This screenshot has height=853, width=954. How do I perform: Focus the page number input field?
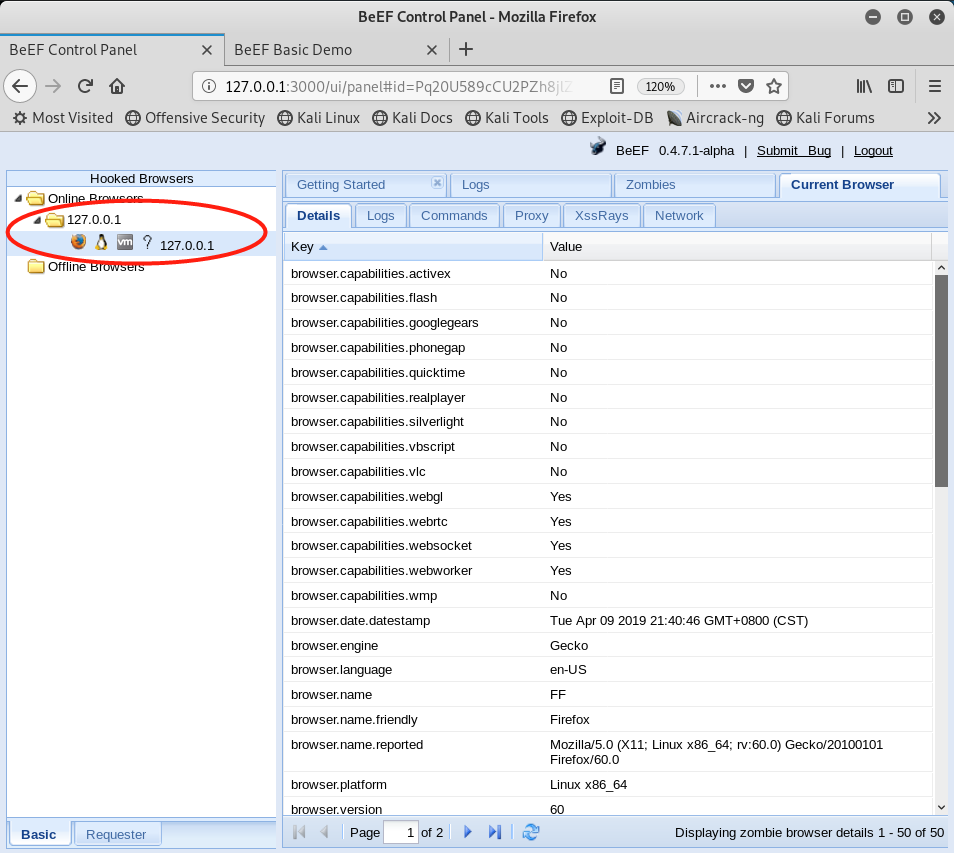[x=401, y=832]
